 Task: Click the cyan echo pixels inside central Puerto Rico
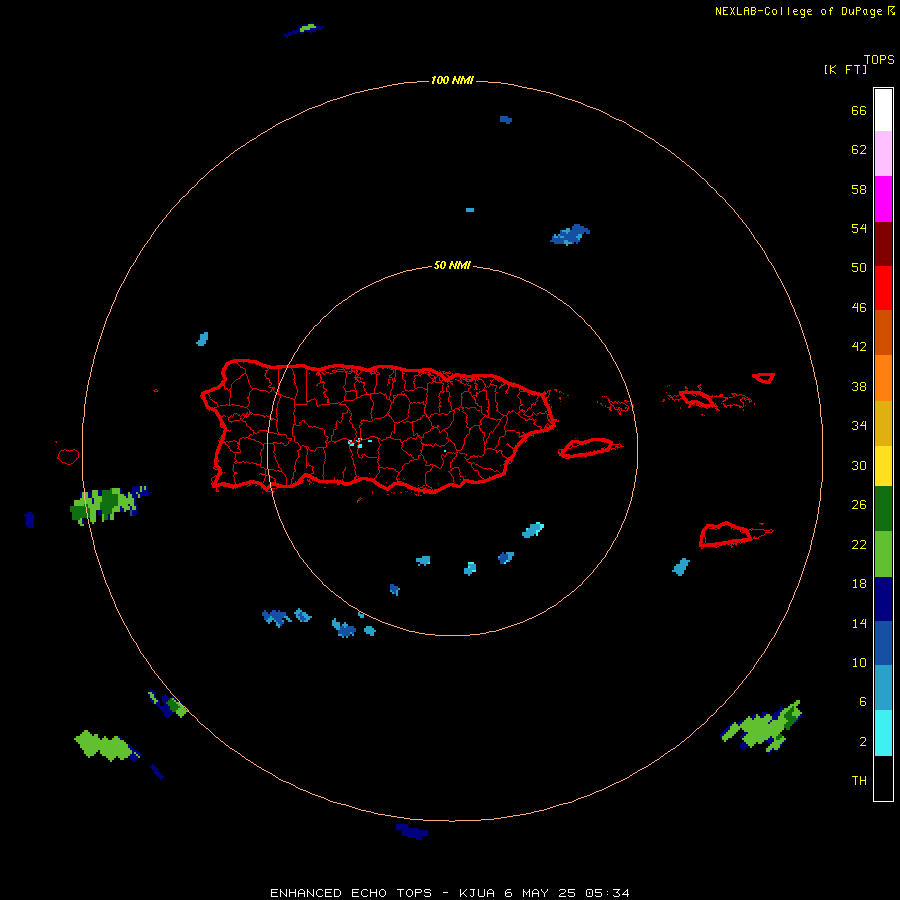(x=359, y=443)
